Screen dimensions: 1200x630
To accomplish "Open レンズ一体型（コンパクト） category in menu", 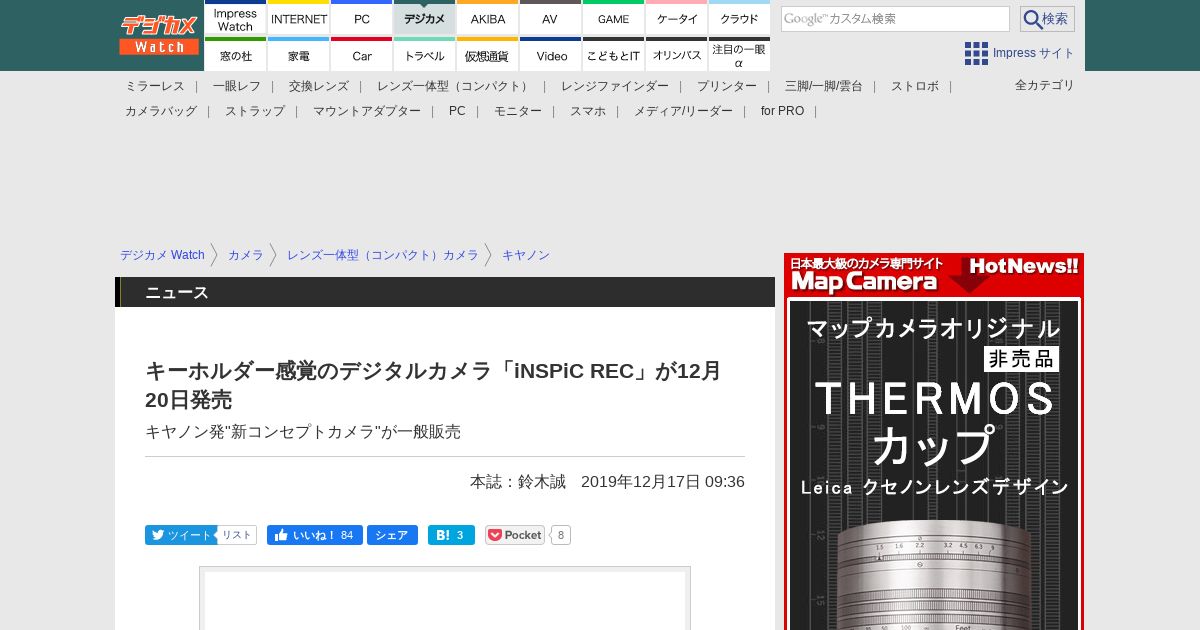I will click(455, 86).
